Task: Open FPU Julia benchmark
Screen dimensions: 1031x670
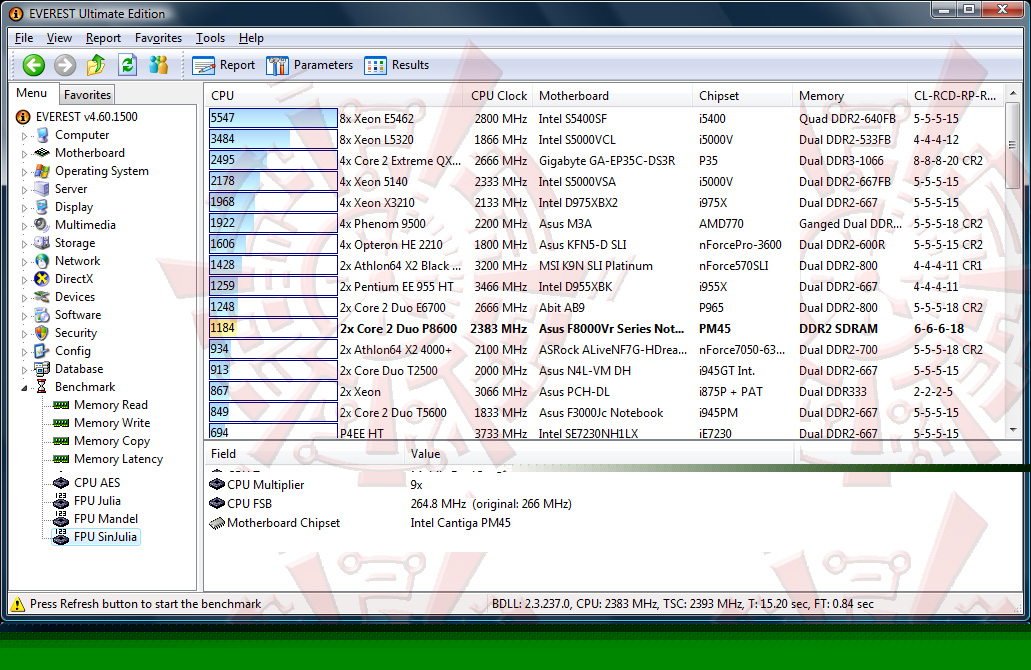Action: pyautogui.click(x=97, y=500)
